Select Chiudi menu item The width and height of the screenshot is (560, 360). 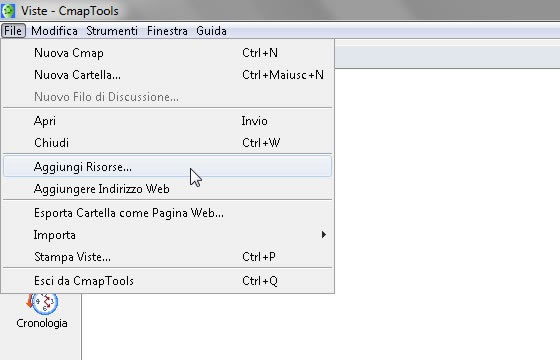(168, 143)
